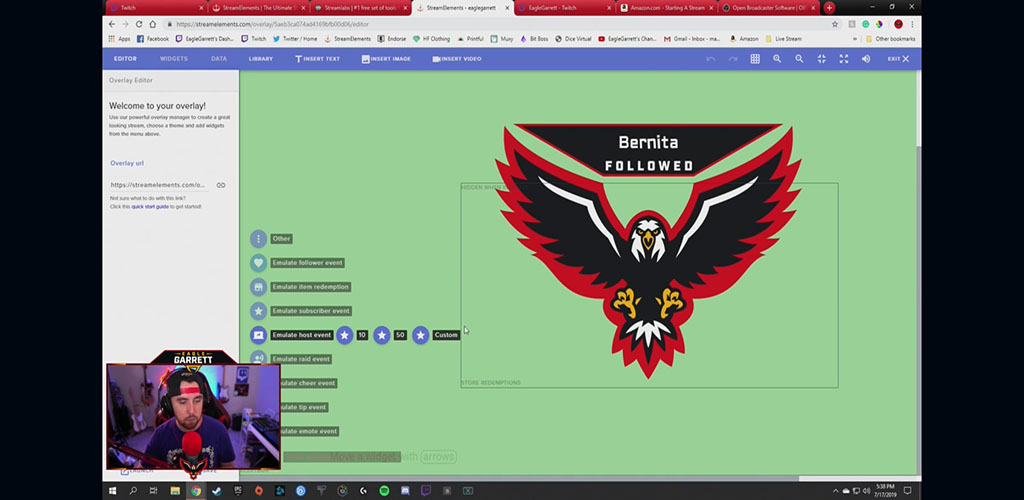This screenshot has width=1024, height=500.
Task: Switch to the EagleGarrett - Twitch browser tab
Action: 565,8
